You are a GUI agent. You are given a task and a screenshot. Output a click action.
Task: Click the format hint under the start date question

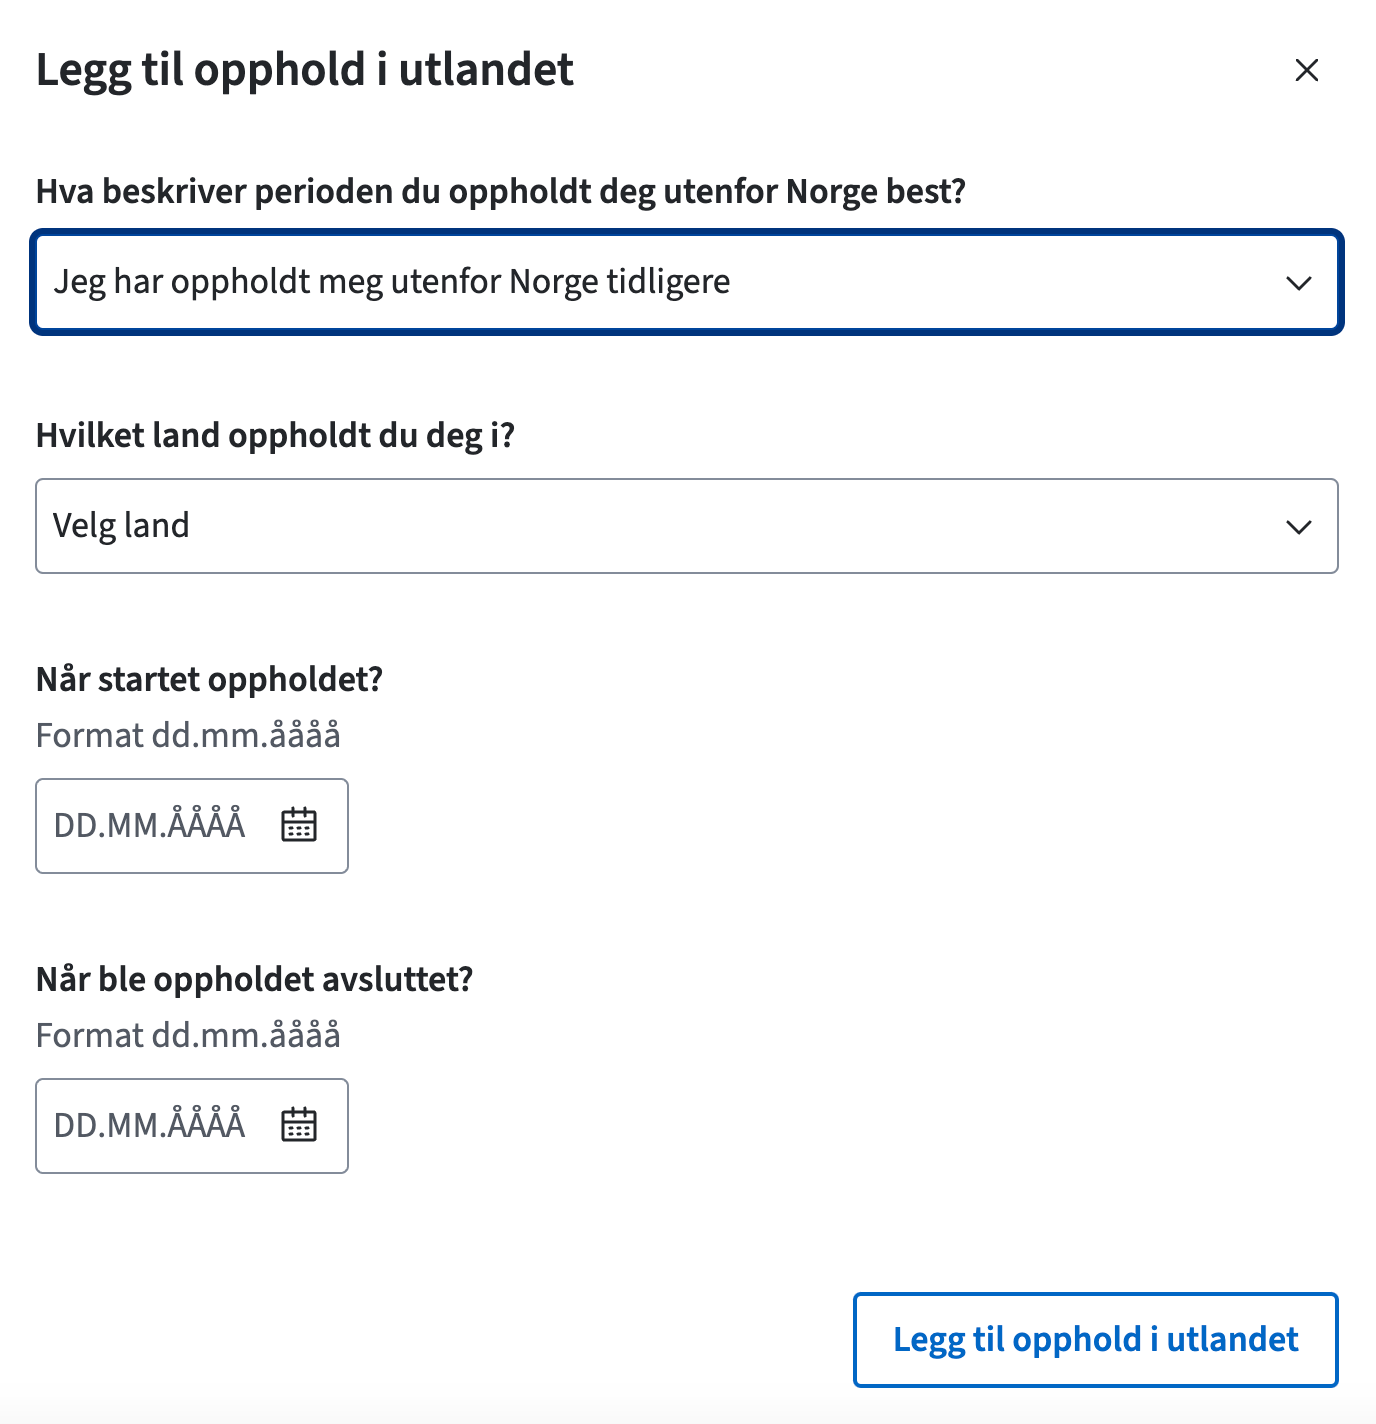pyautogui.click(x=188, y=736)
